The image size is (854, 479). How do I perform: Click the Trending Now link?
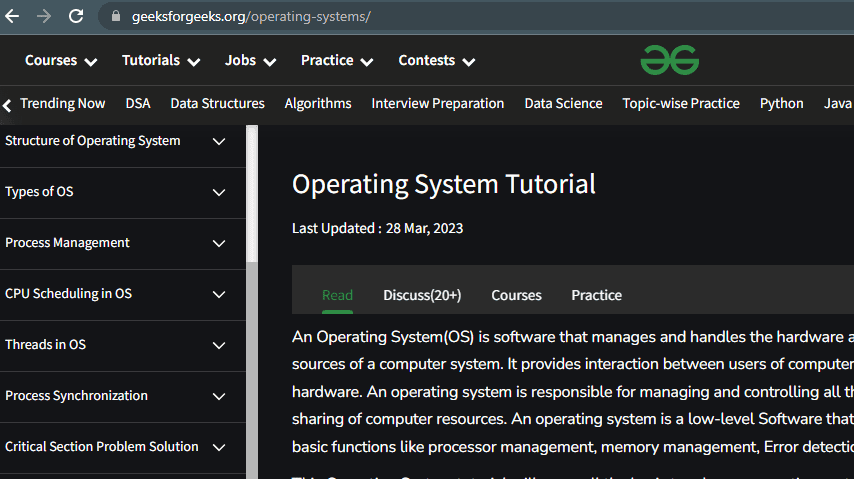63,104
